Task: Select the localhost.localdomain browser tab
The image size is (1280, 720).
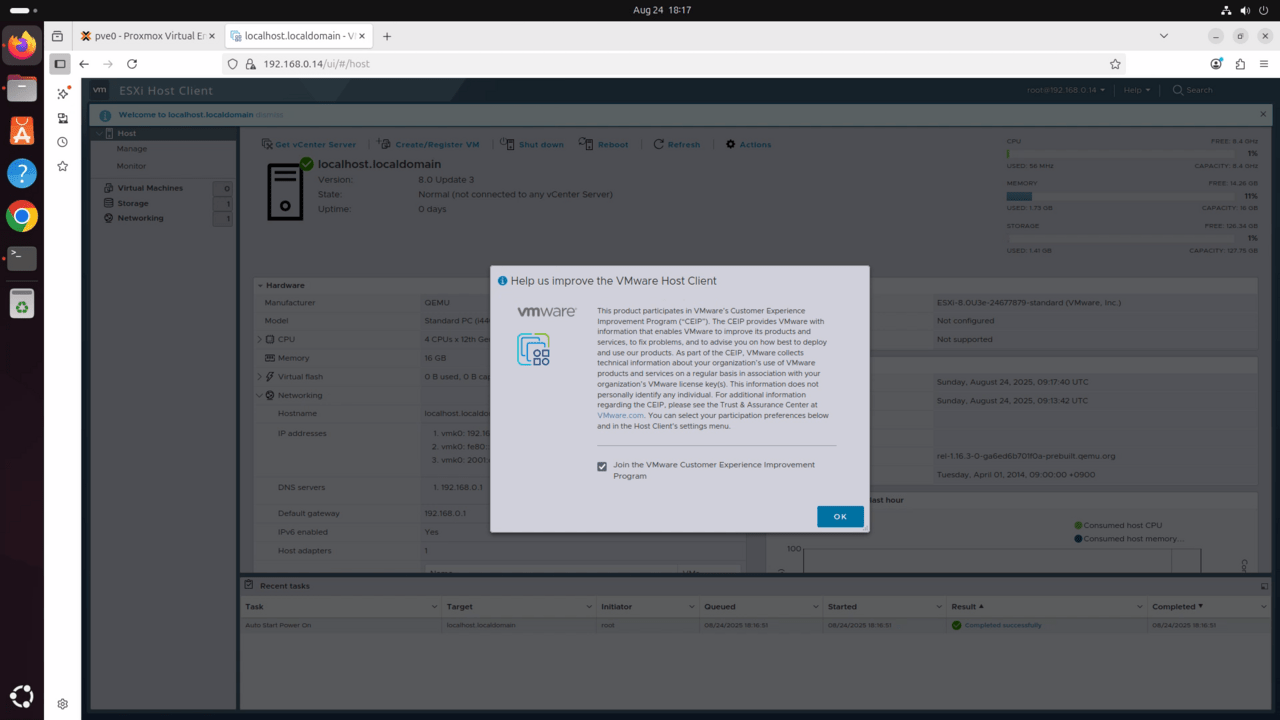Action: tap(297, 36)
